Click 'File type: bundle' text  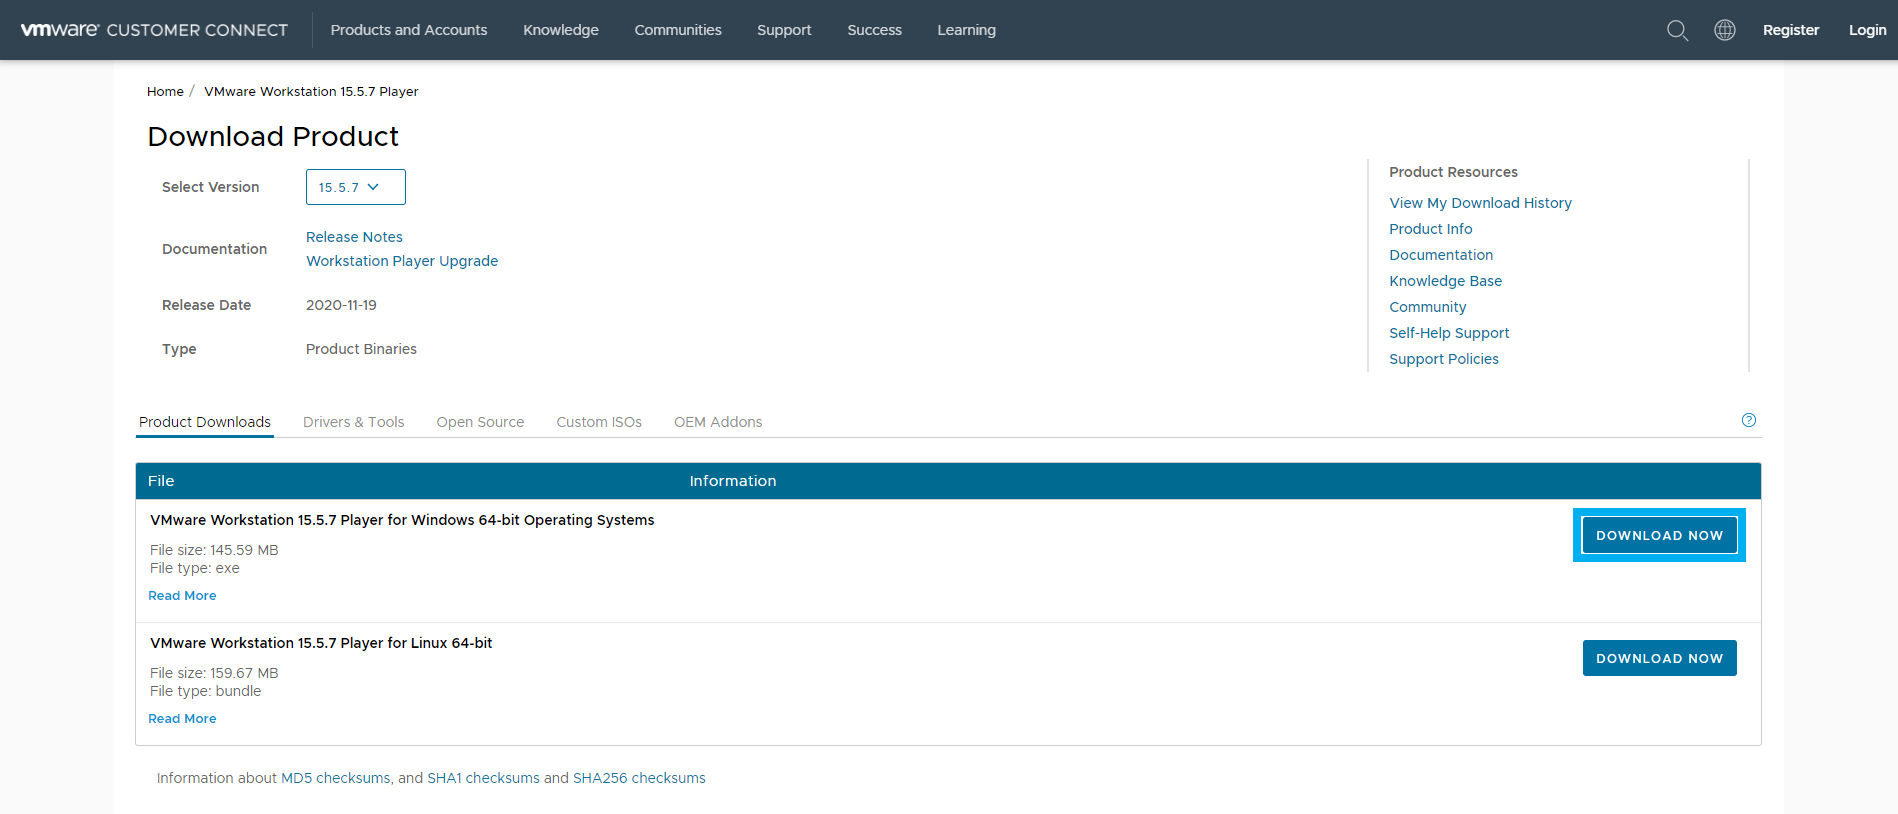pos(205,691)
